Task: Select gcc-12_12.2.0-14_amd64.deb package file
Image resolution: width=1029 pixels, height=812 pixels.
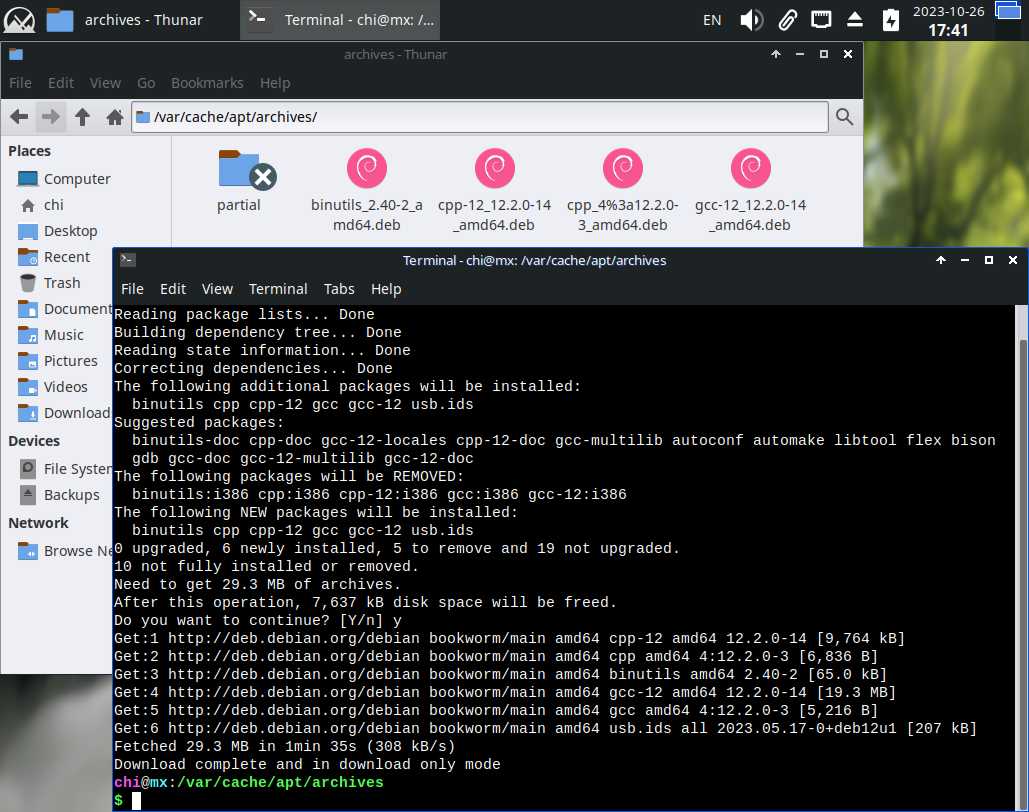Action: click(751, 190)
